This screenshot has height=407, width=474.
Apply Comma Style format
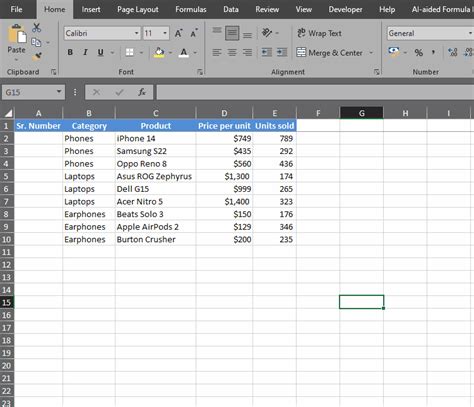(433, 52)
